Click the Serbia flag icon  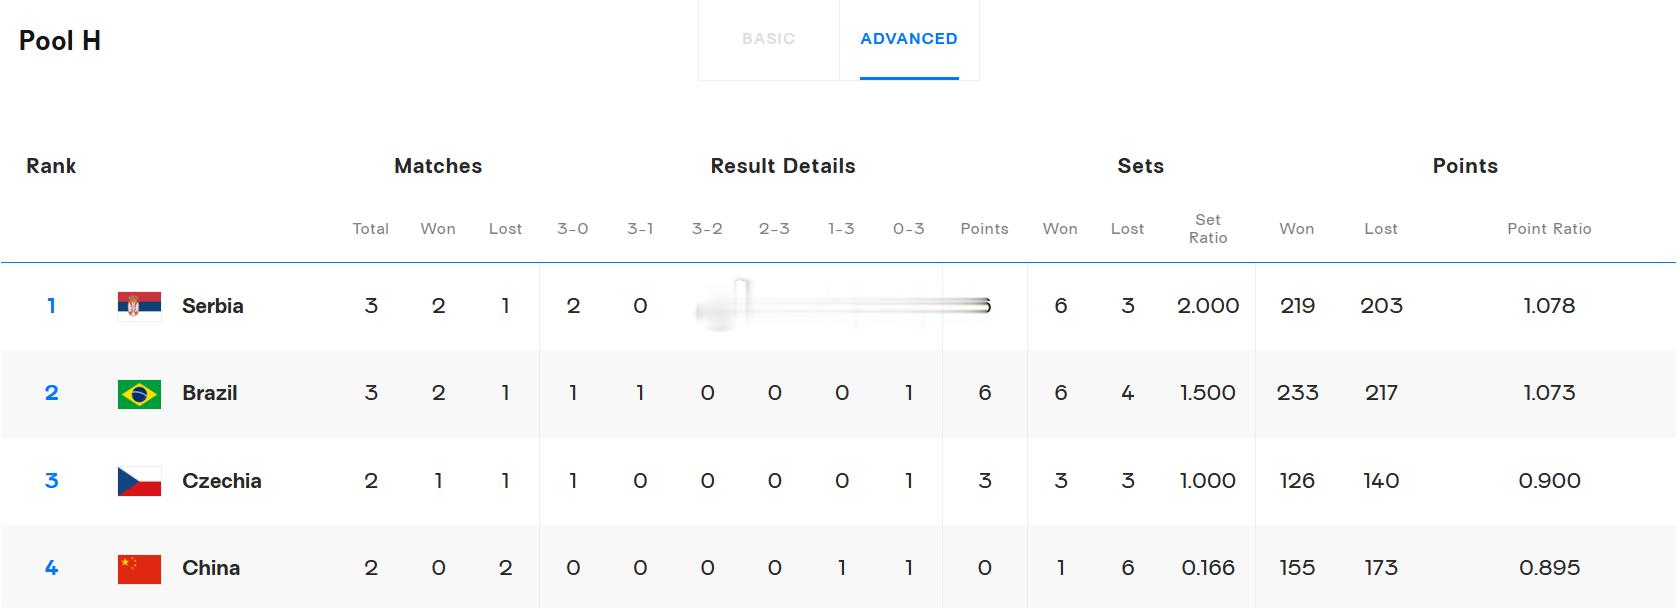(139, 306)
